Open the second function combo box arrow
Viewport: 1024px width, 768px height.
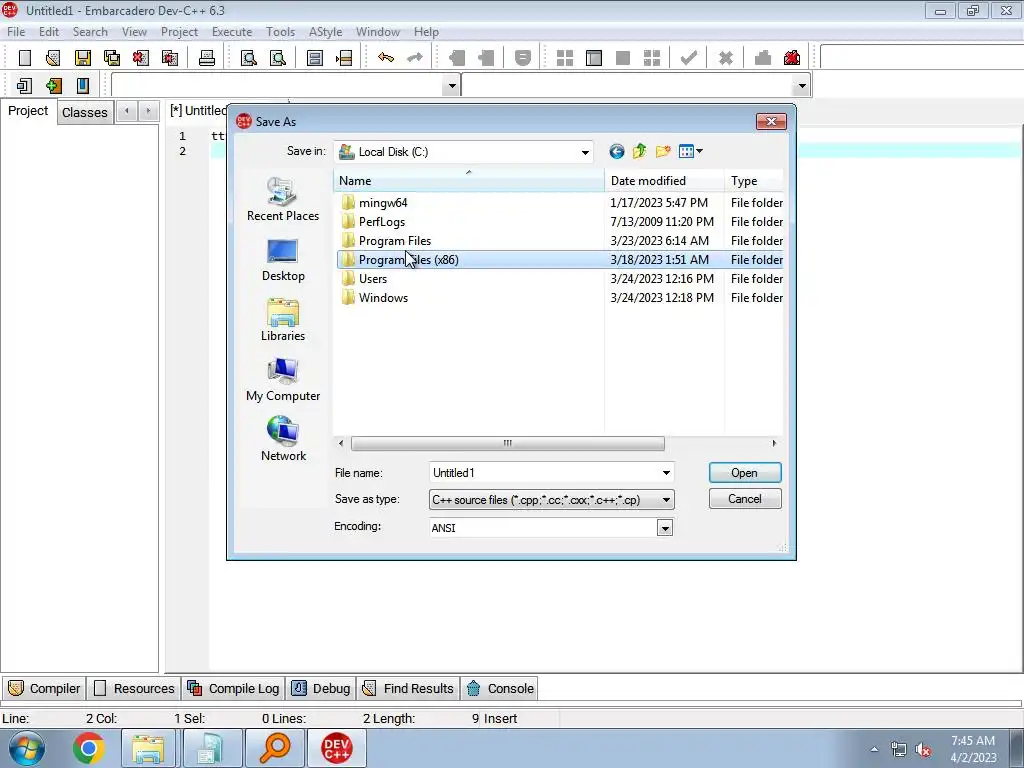pos(802,86)
